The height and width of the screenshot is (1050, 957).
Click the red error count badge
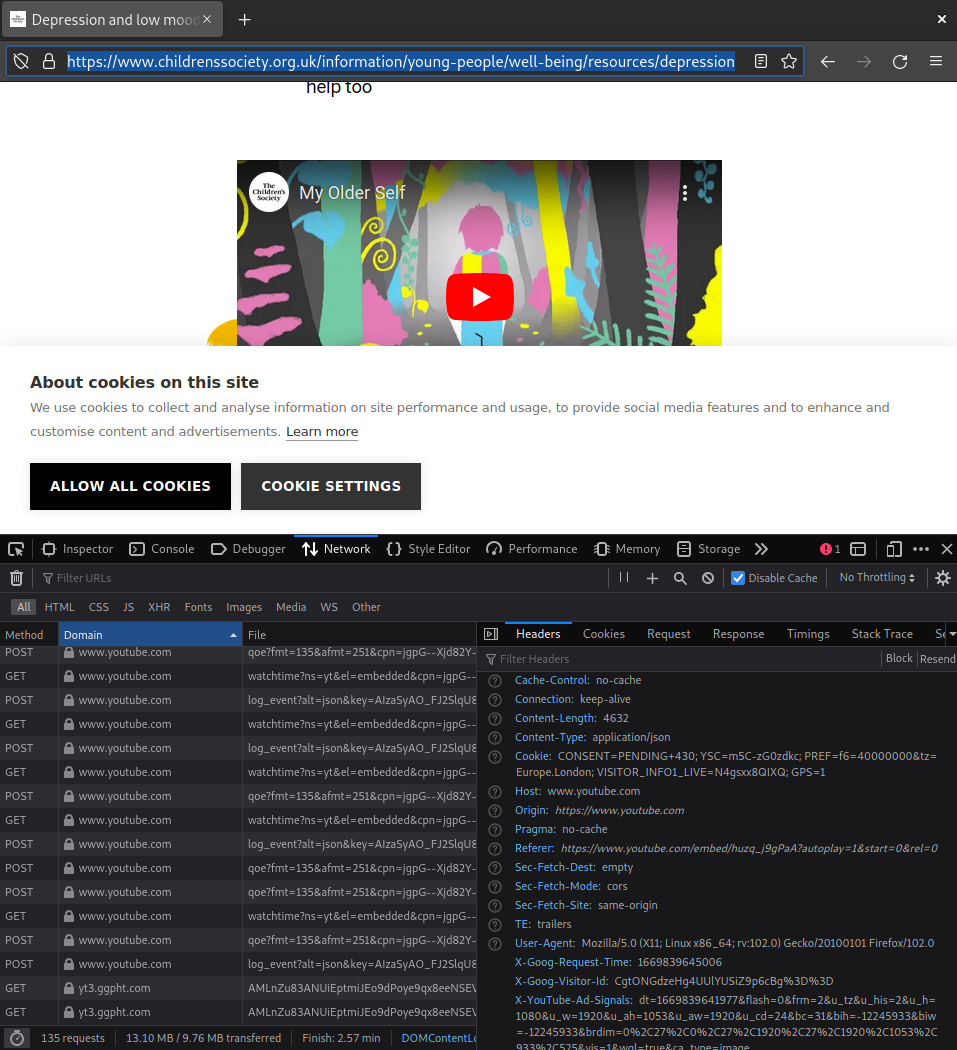(830, 549)
